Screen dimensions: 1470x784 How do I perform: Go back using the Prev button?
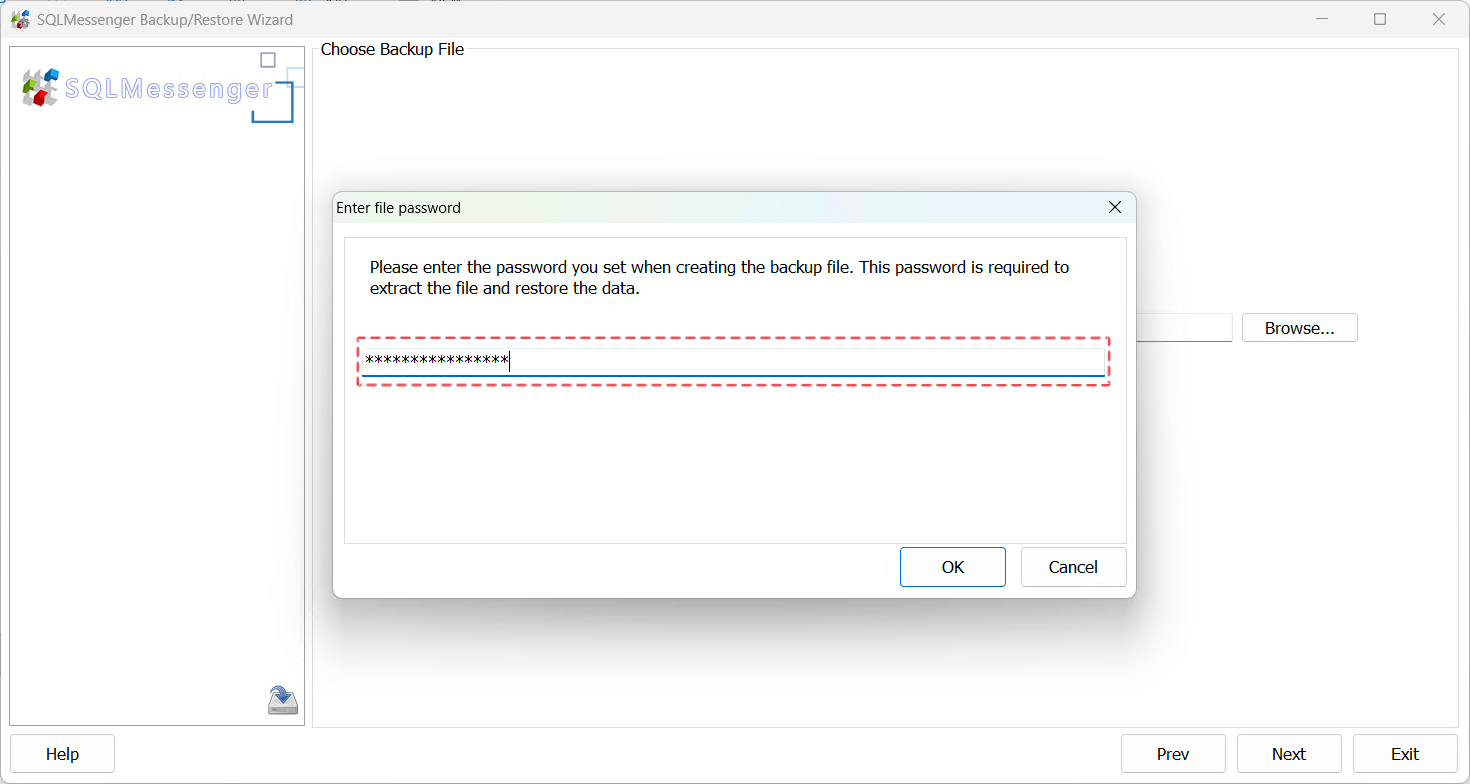pyautogui.click(x=1173, y=753)
